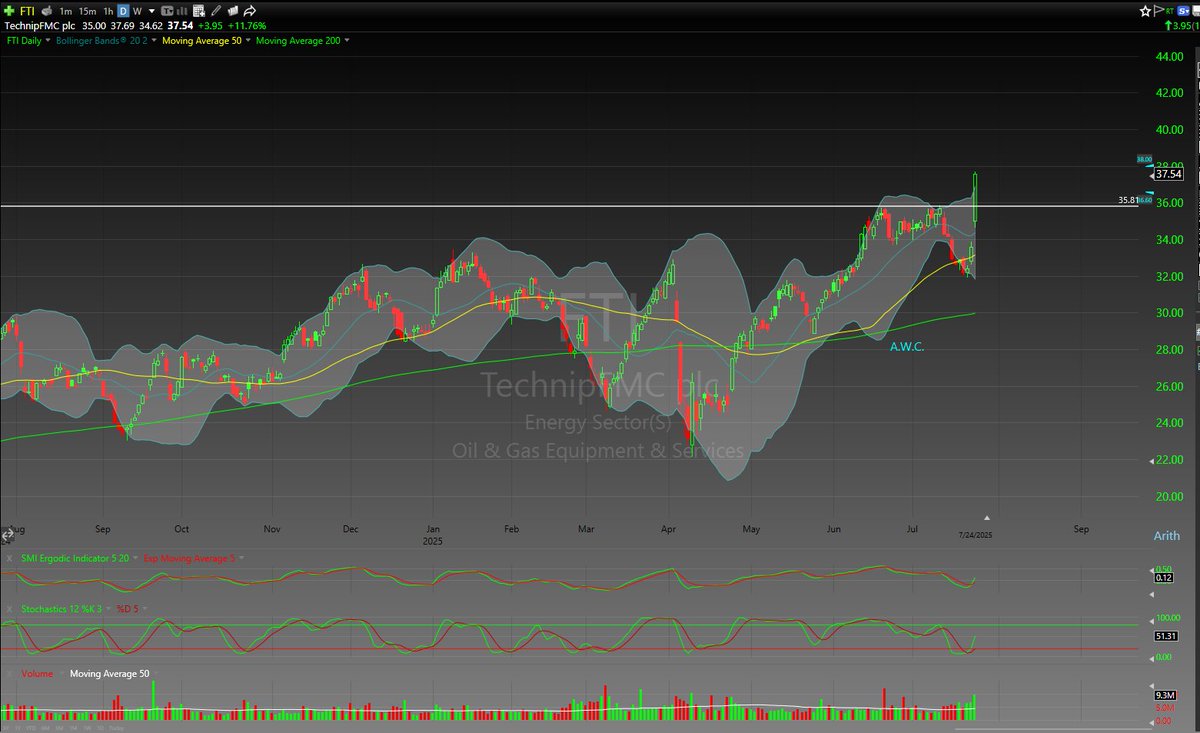The width and height of the screenshot is (1200, 733).
Task: Click the 35.81 horizontal line label
Action: [x=1128, y=200]
